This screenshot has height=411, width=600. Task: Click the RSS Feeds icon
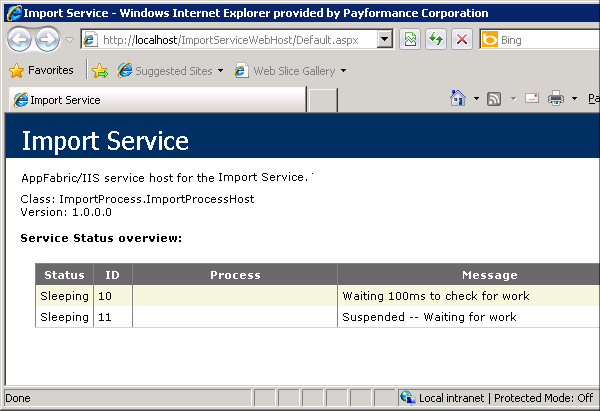tap(494, 98)
